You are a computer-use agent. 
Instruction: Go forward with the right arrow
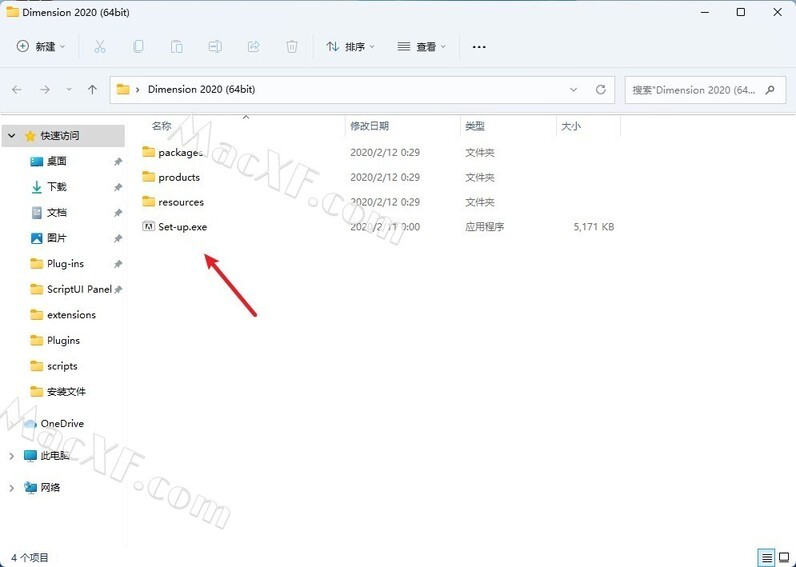click(45, 90)
